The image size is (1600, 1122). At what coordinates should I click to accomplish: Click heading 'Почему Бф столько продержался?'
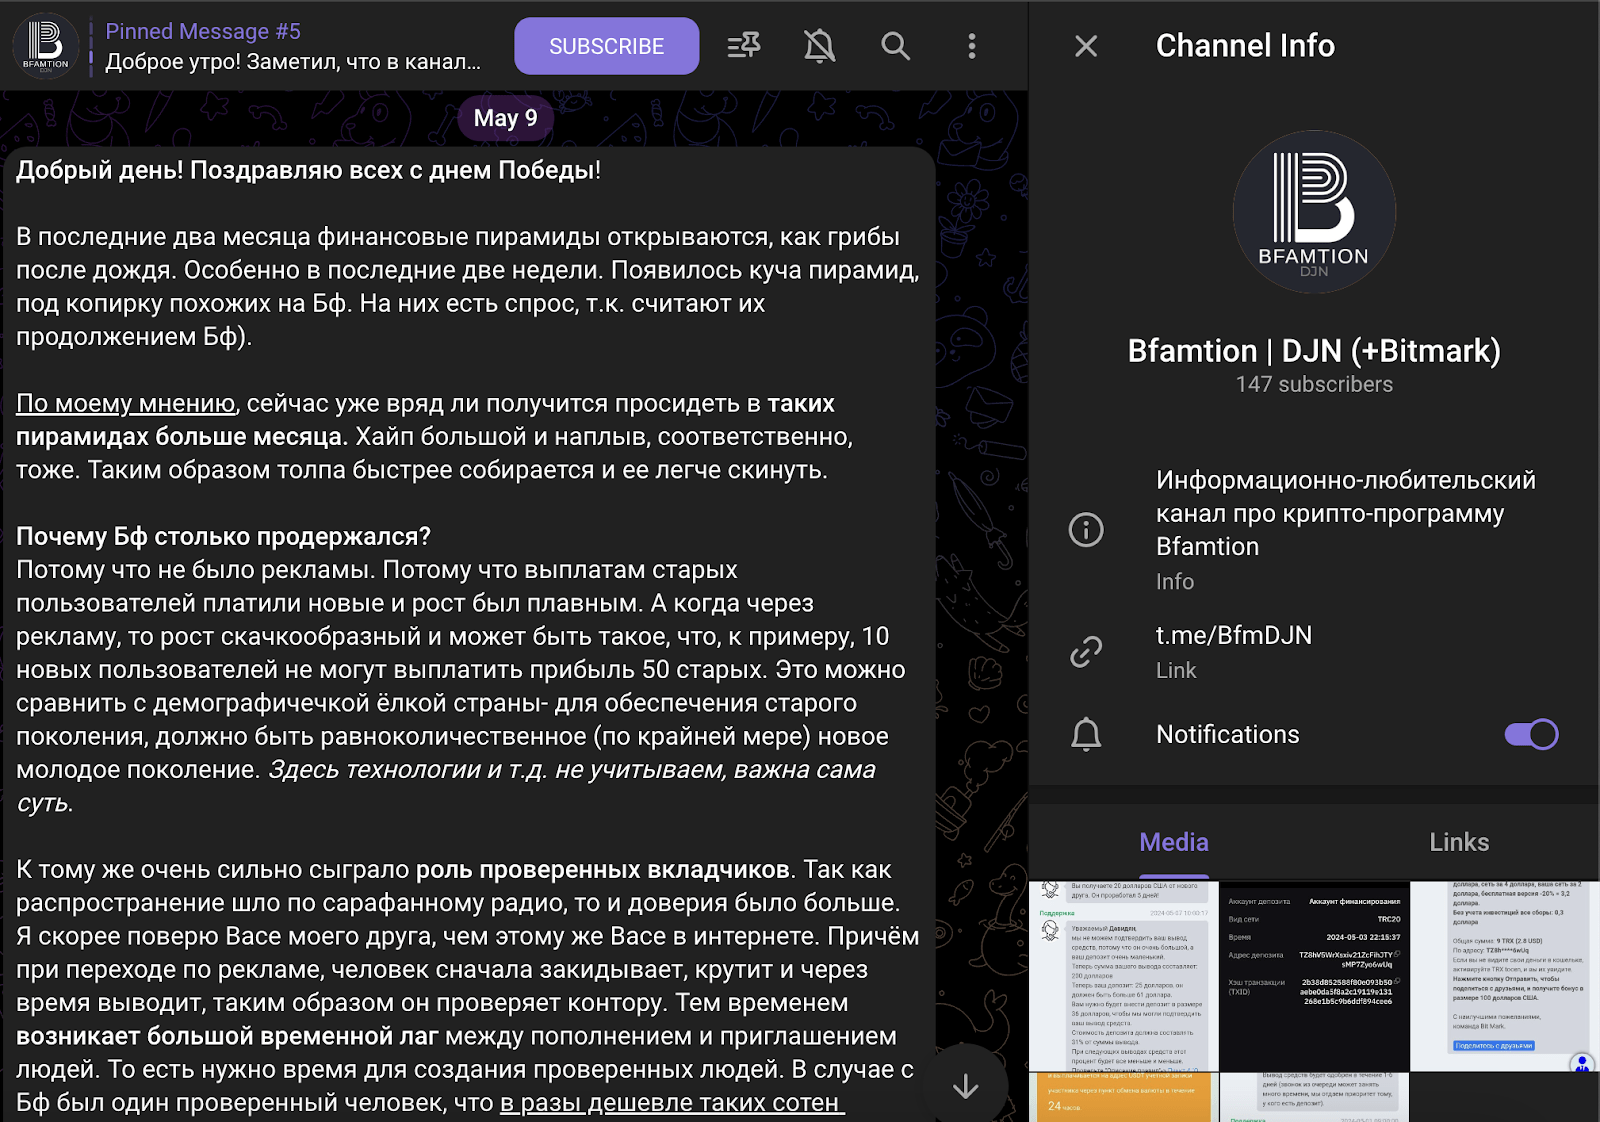223,536
